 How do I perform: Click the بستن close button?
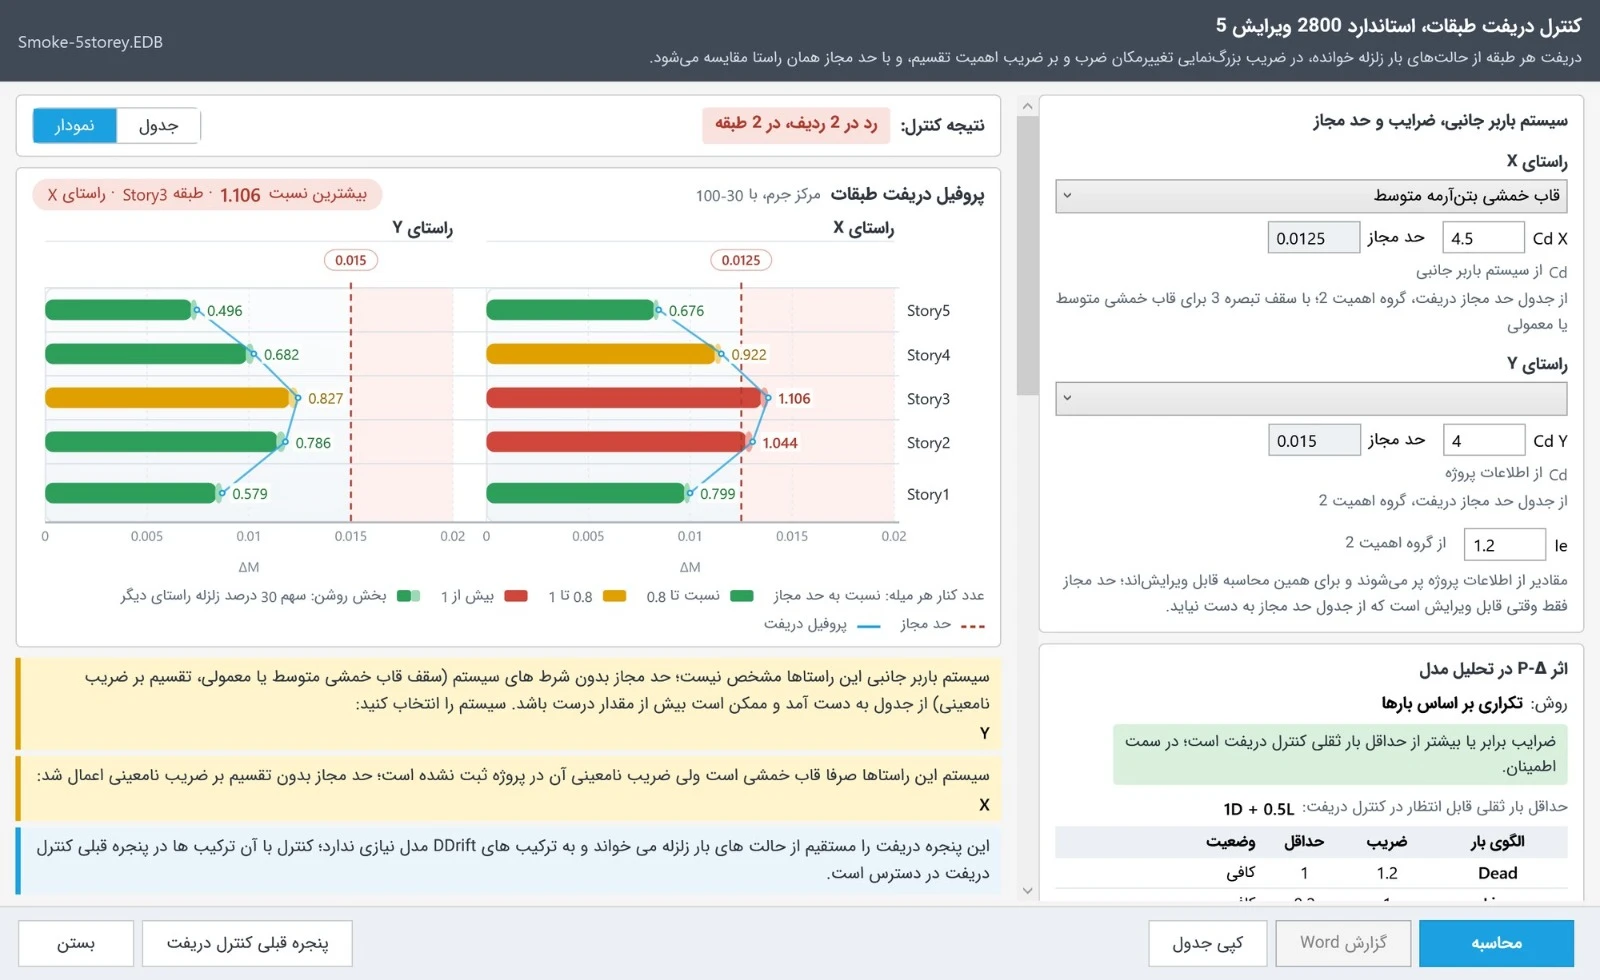pyautogui.click(x=76, y=943)
